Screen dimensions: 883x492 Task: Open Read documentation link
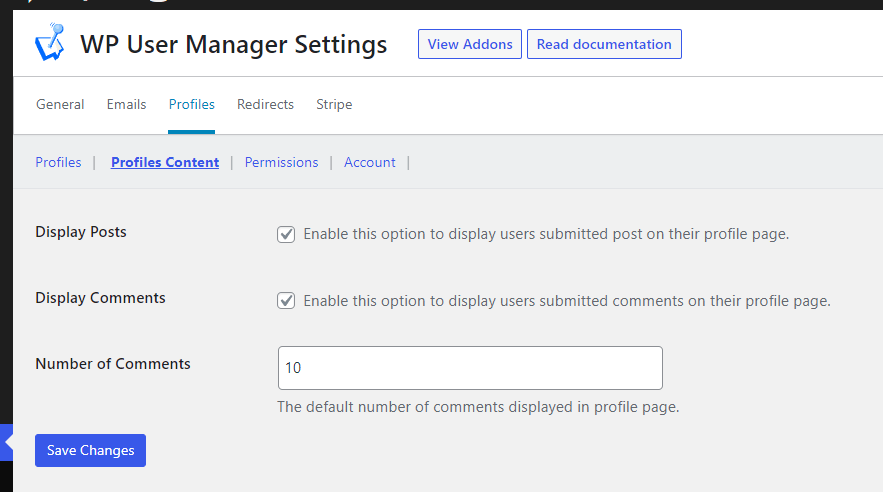tap(604, 44)
